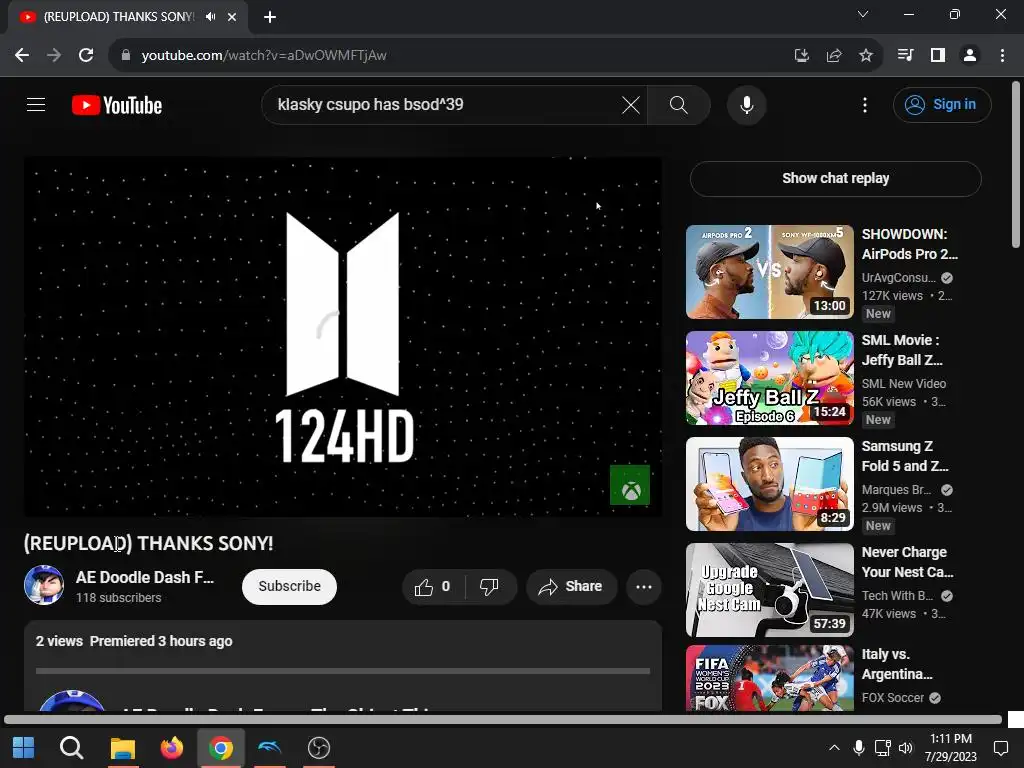Share the video
Viewport: 1024px width, 768px height.
(x=571, y=586)
